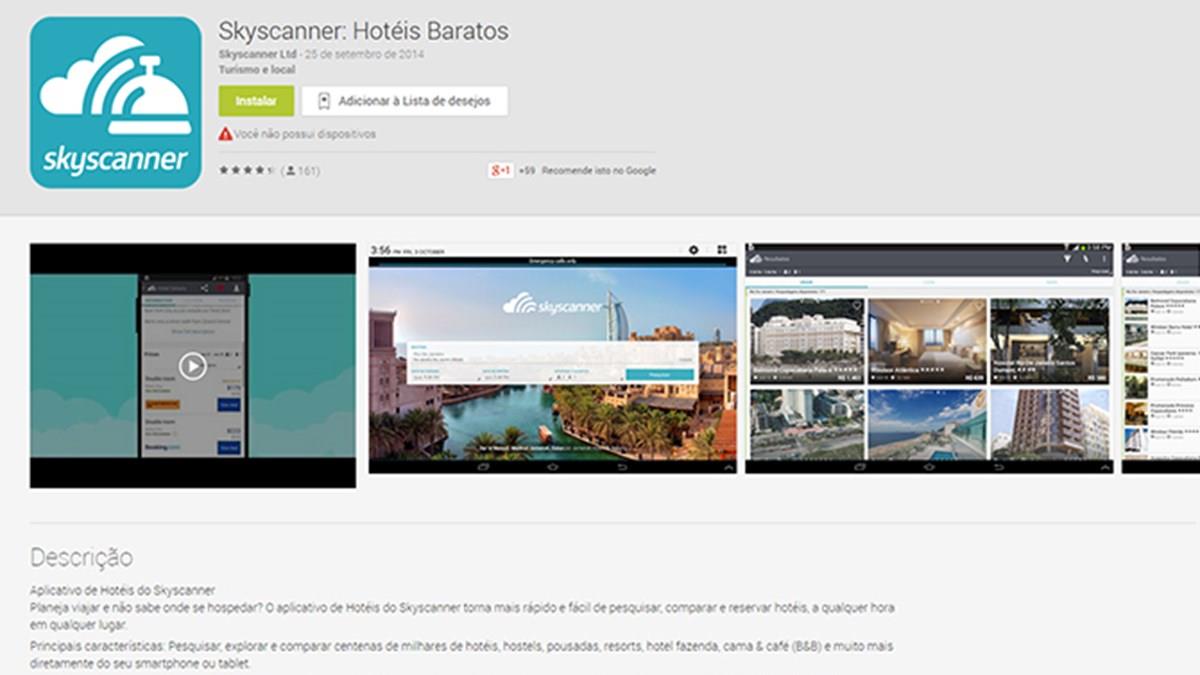Click the Descrição section heading
The height and width of the screenshot is (675, 1200).
(x=81, y=557)
